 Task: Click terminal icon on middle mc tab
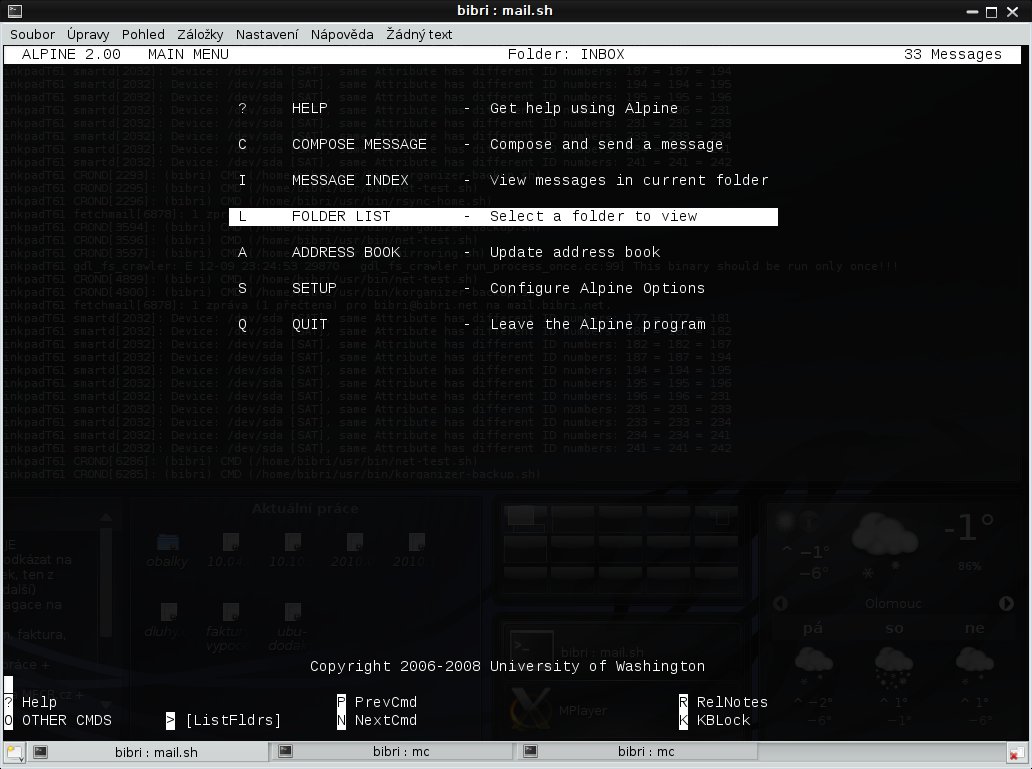285,751
